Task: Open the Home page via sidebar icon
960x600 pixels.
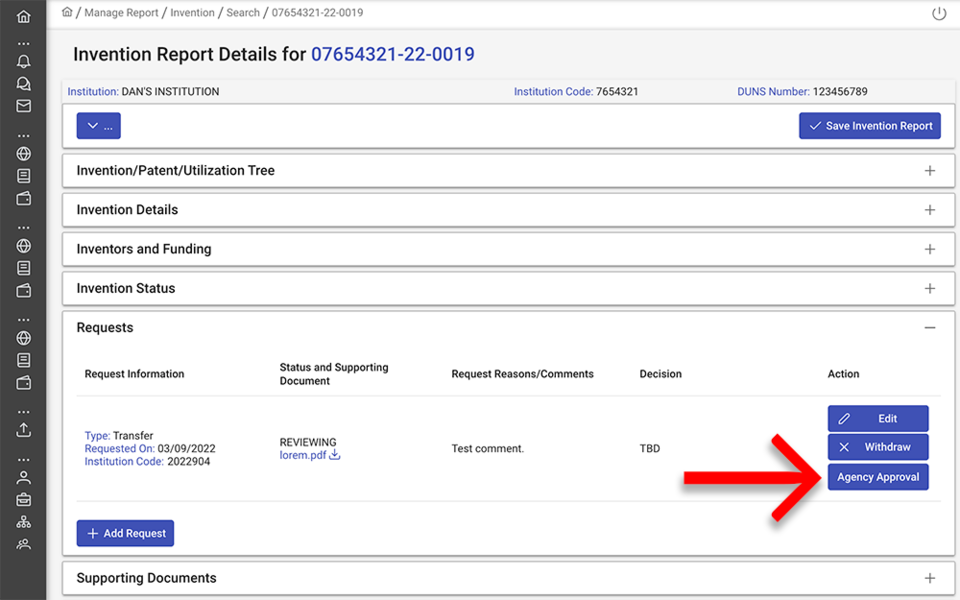Action: pos(24,16)
